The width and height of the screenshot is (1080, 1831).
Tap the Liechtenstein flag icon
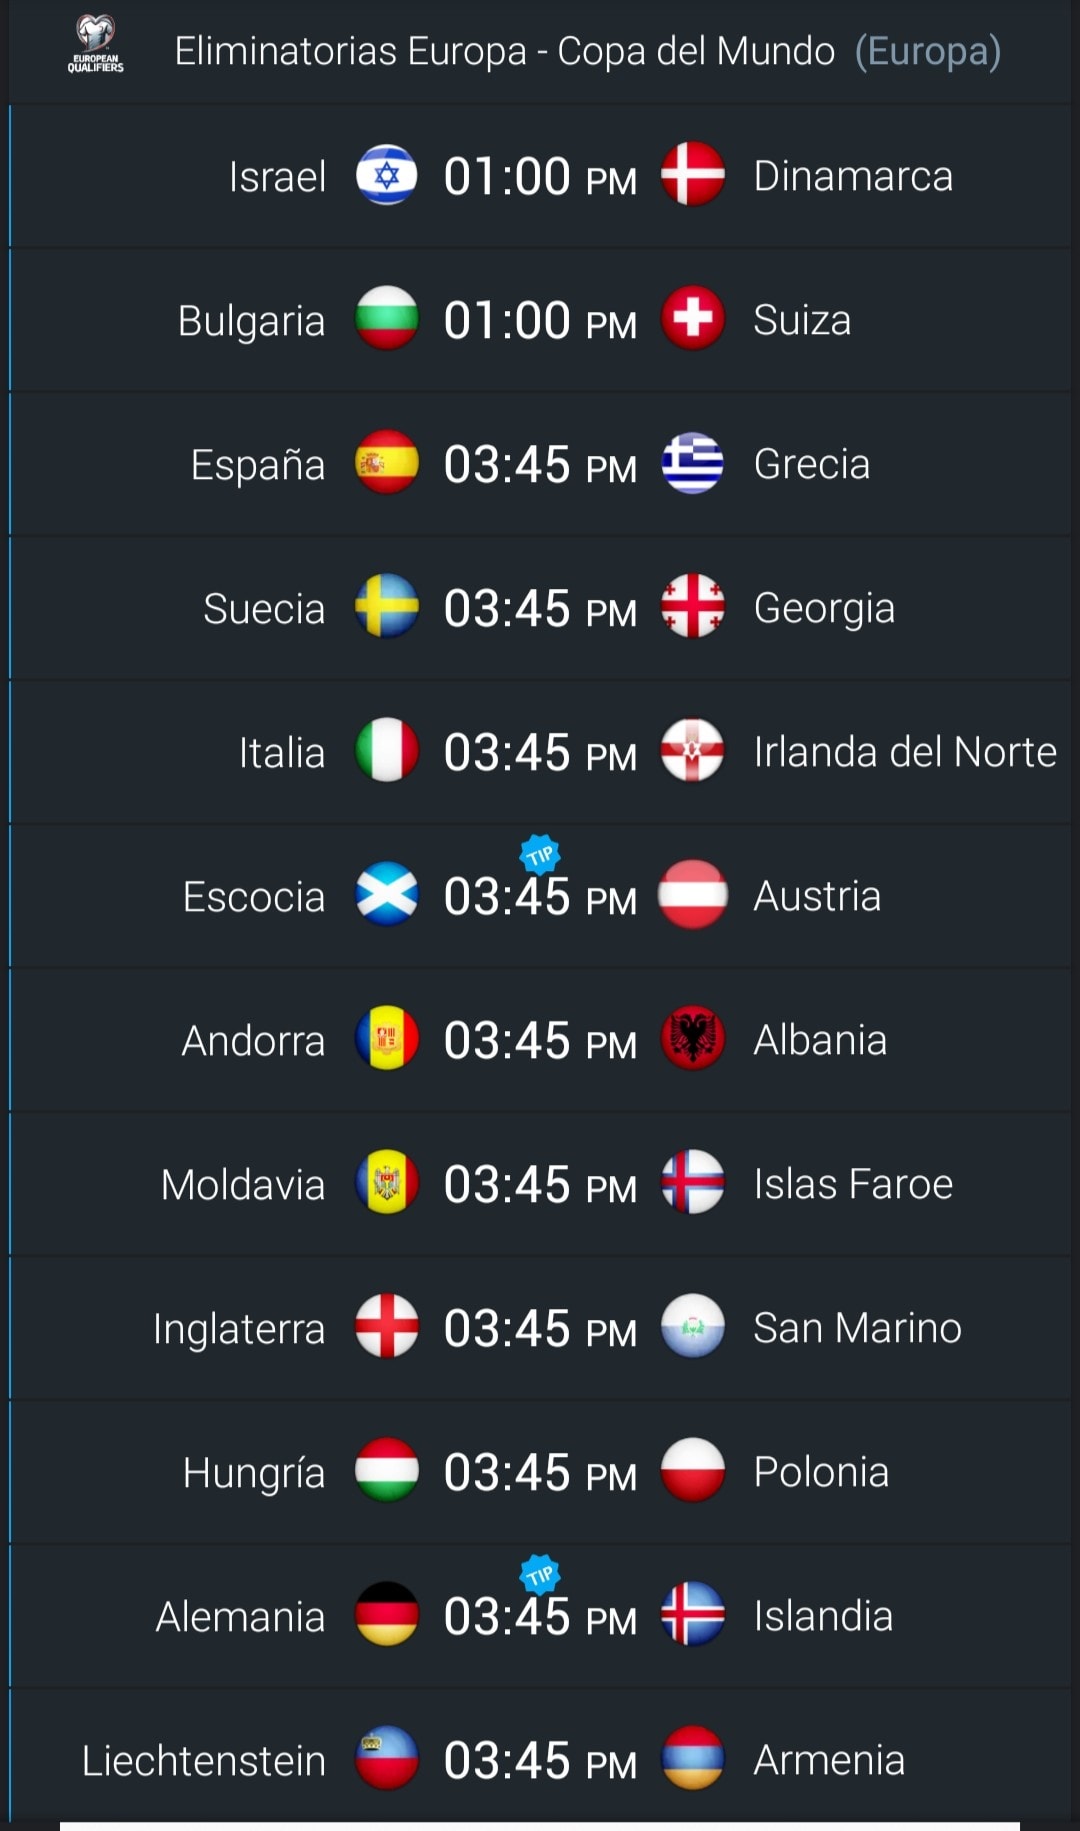(x=387, y=1758)
